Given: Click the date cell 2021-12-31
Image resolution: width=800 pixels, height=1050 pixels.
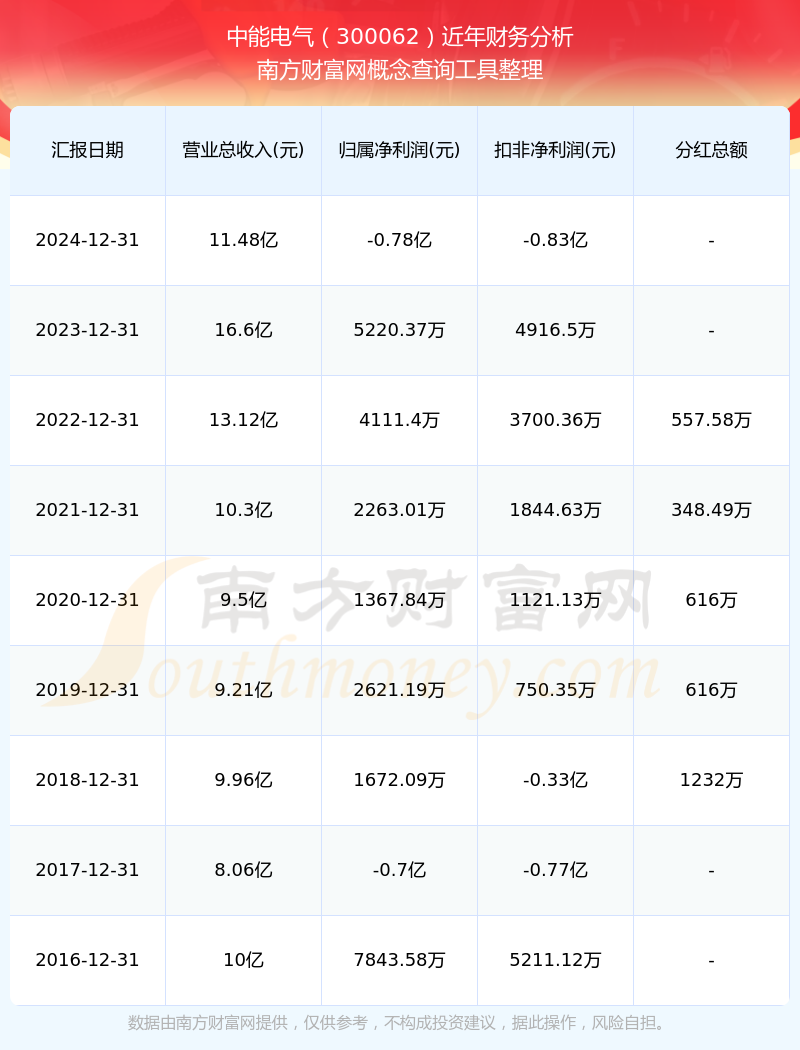Looking at the screenshot, I should click(88, 510).
